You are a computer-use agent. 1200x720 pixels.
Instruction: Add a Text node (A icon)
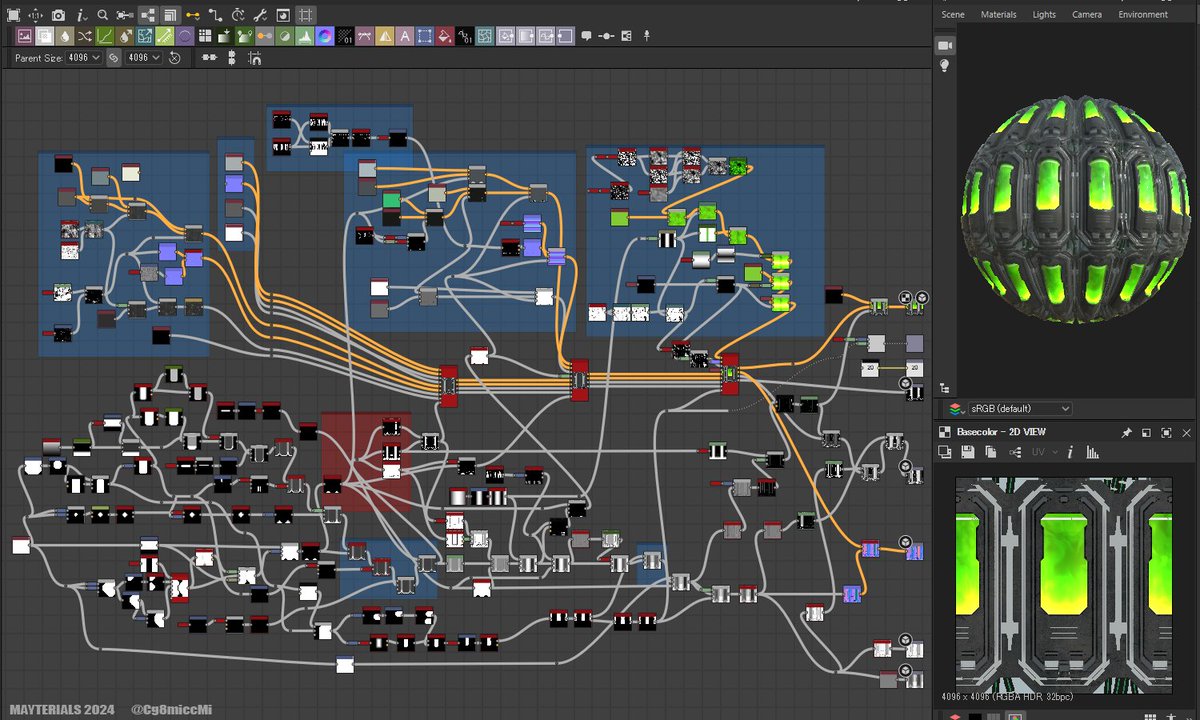[x=405, y=36]
